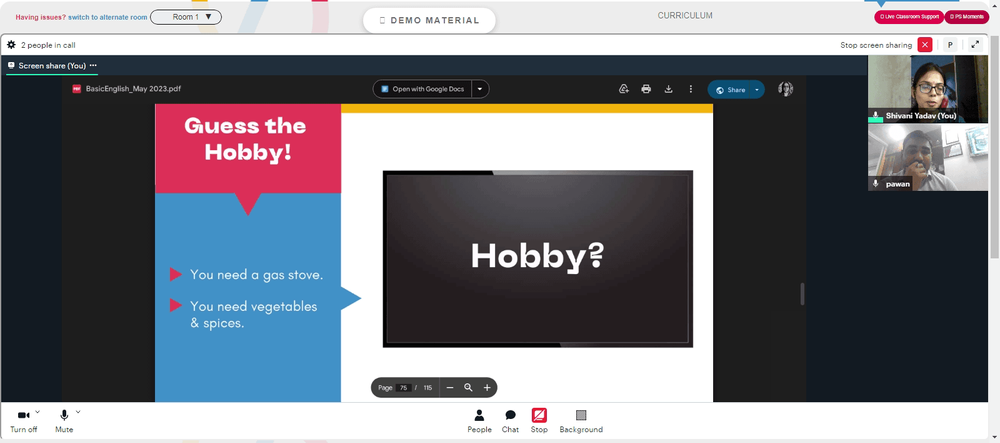Image resolution: width=1000 pixels, height=443 pixels.
Task: Click the PDF vertical scrollbar handle
Action: pos(802,294)
